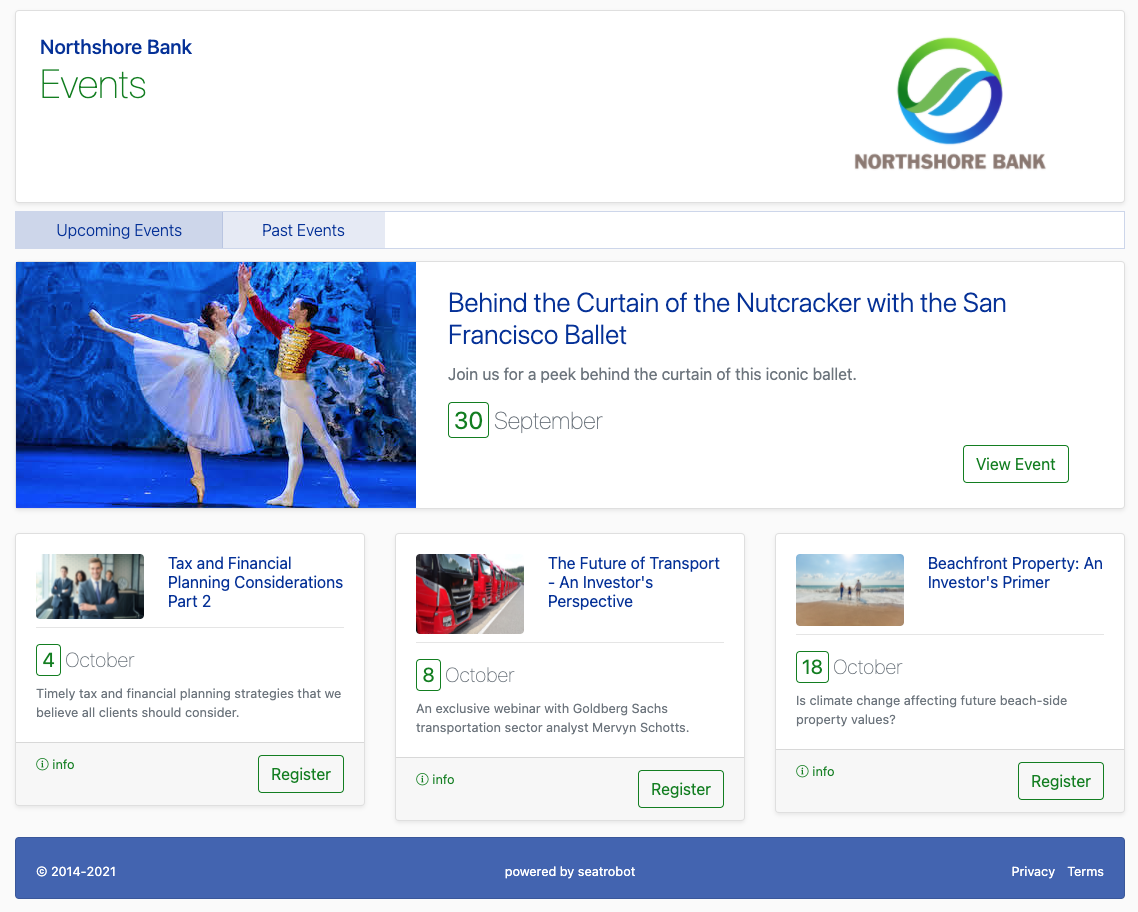Register for the Beachfront Property webinar
Screen dimensions: 1138x912
1060,781
